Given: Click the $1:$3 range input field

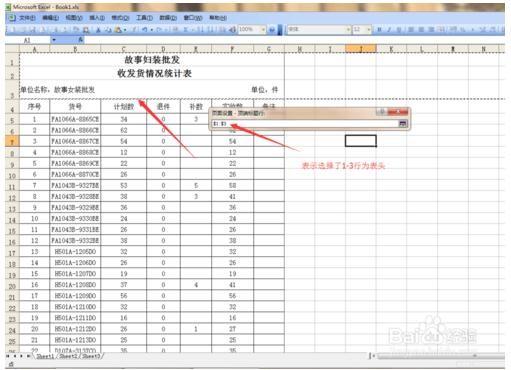Looking at the screenshot, I should [305, 124].
